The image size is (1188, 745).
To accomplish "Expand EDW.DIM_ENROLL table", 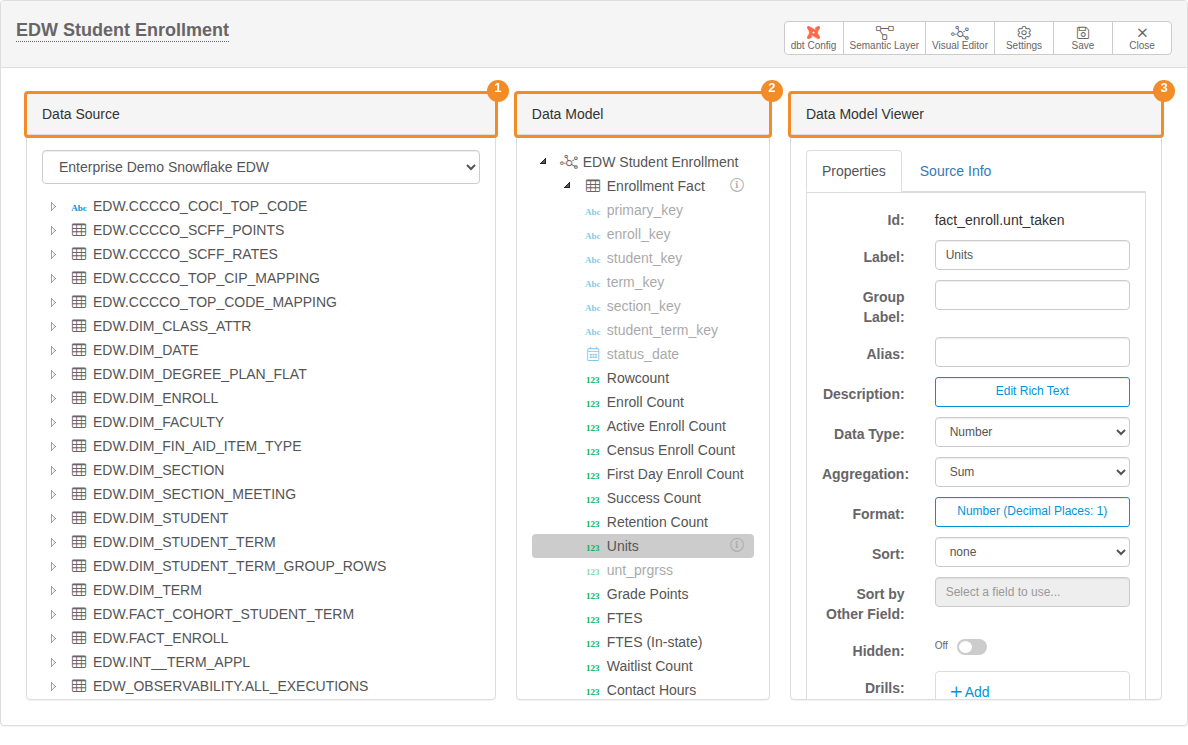I will [x=53, y=398].
